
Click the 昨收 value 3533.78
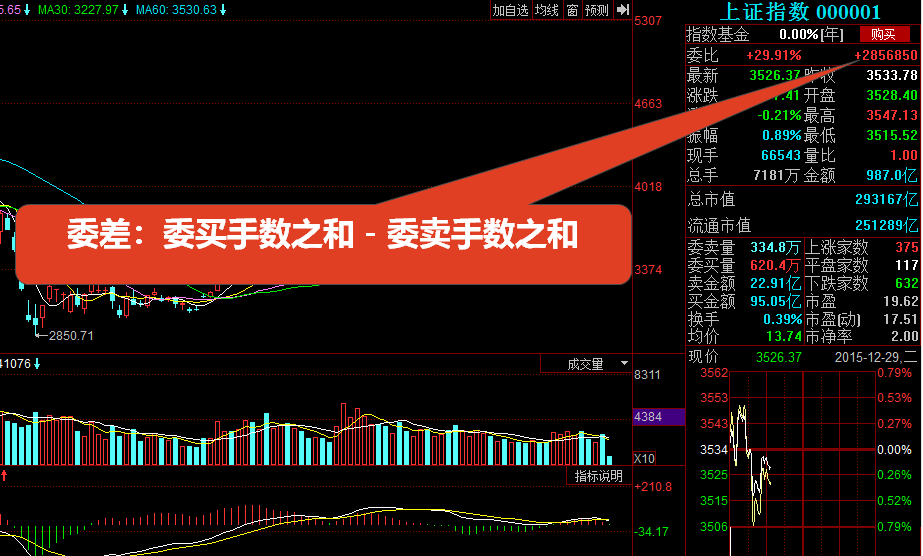[x=892, y=75]
